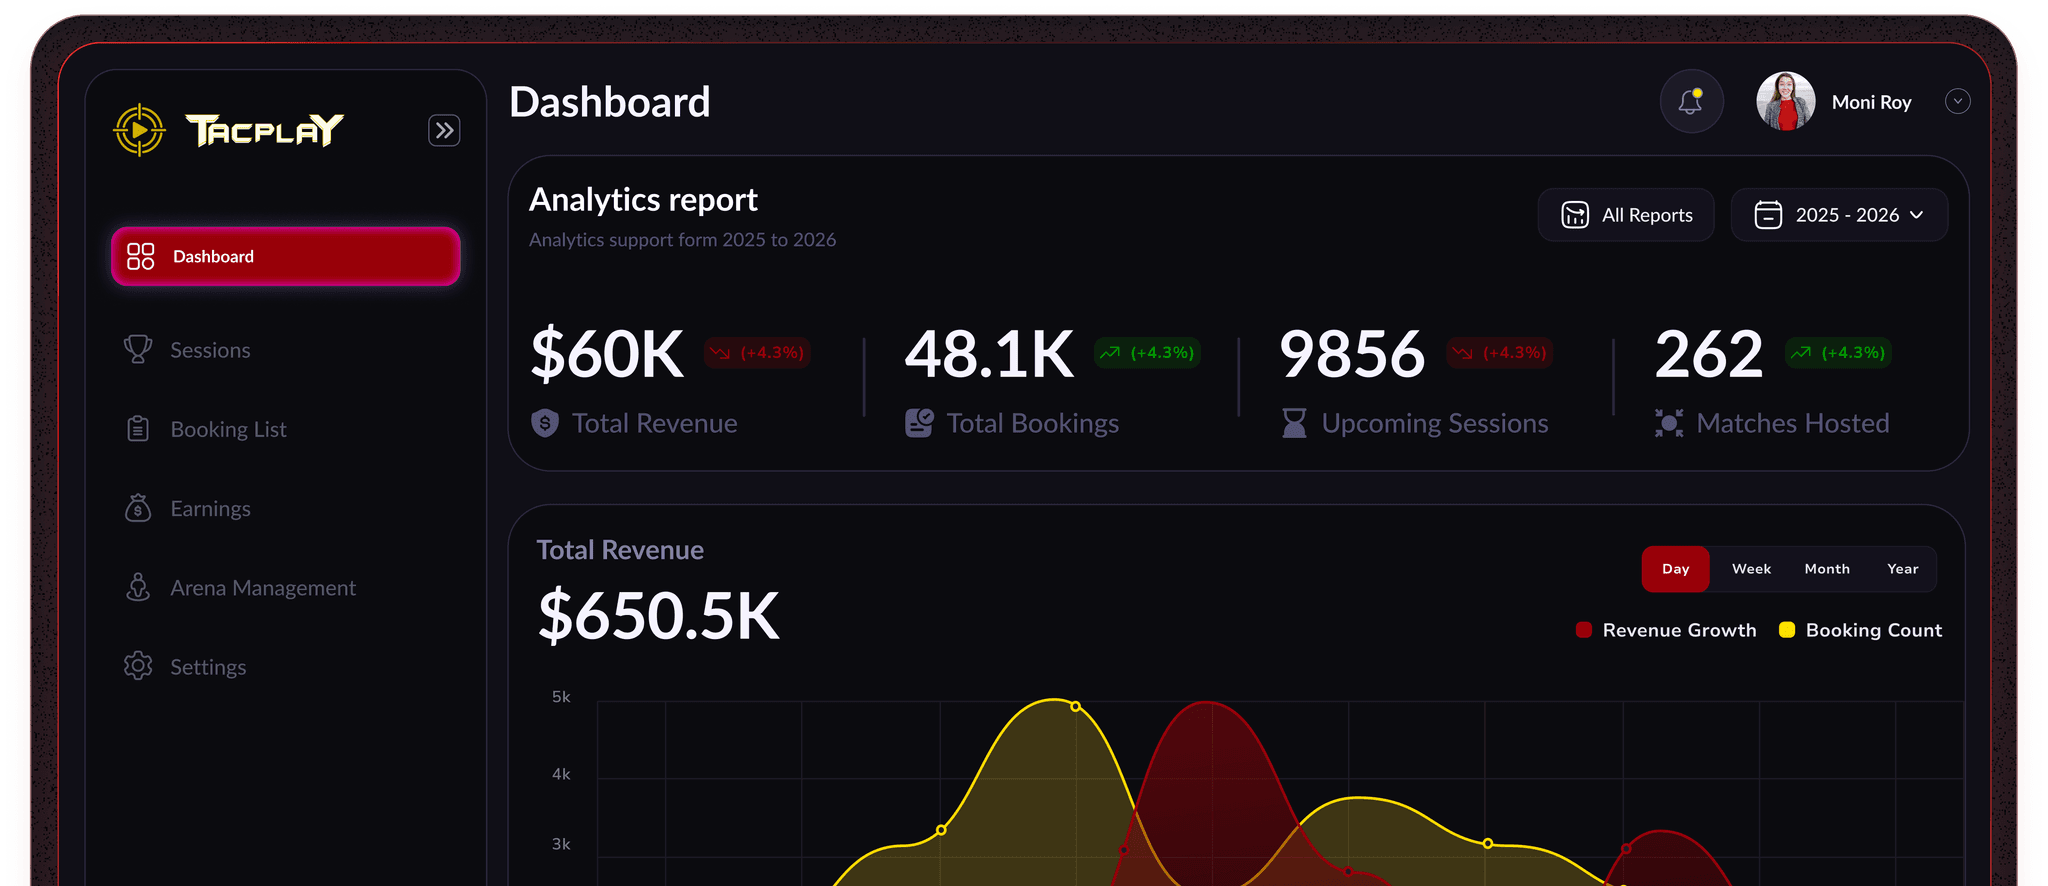Open notifications via the bell icon
Image resolution: width=2048 pixels, height=886 pixels.
[1691, 101]
